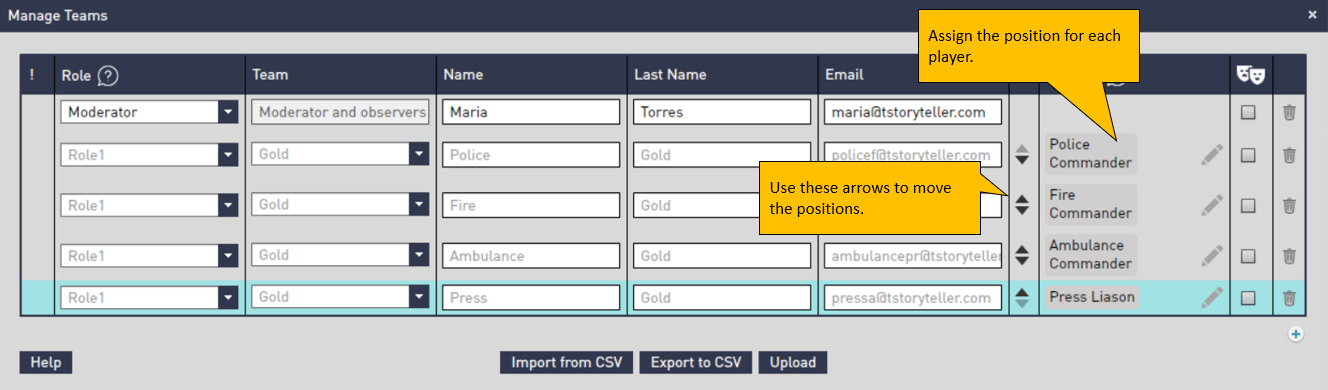Tick the masks checkbox for Press row

pos(1248,297)
